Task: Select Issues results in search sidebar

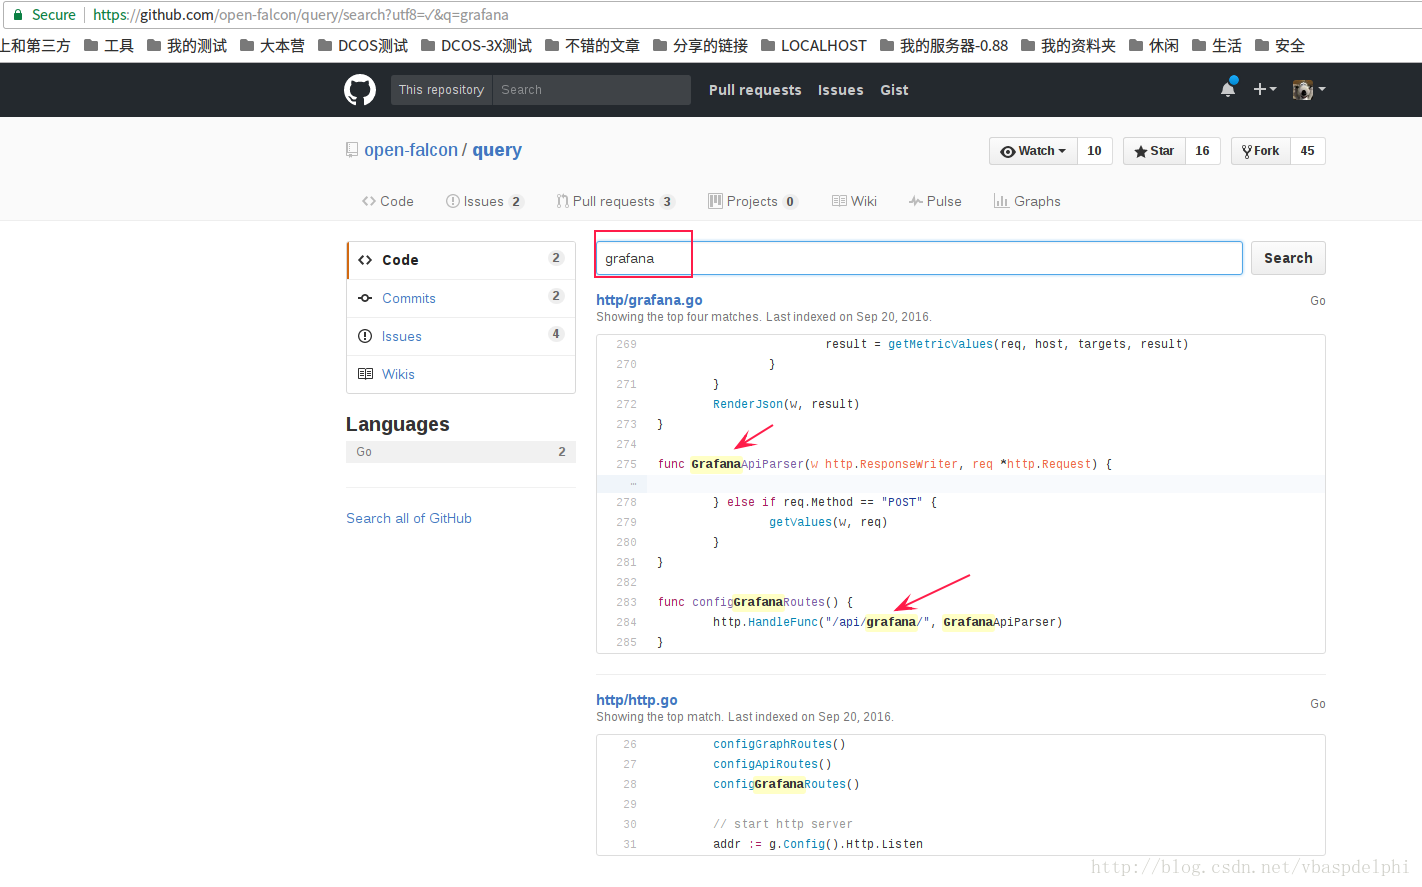Action: pyautogui.click(x=461, y=336)
